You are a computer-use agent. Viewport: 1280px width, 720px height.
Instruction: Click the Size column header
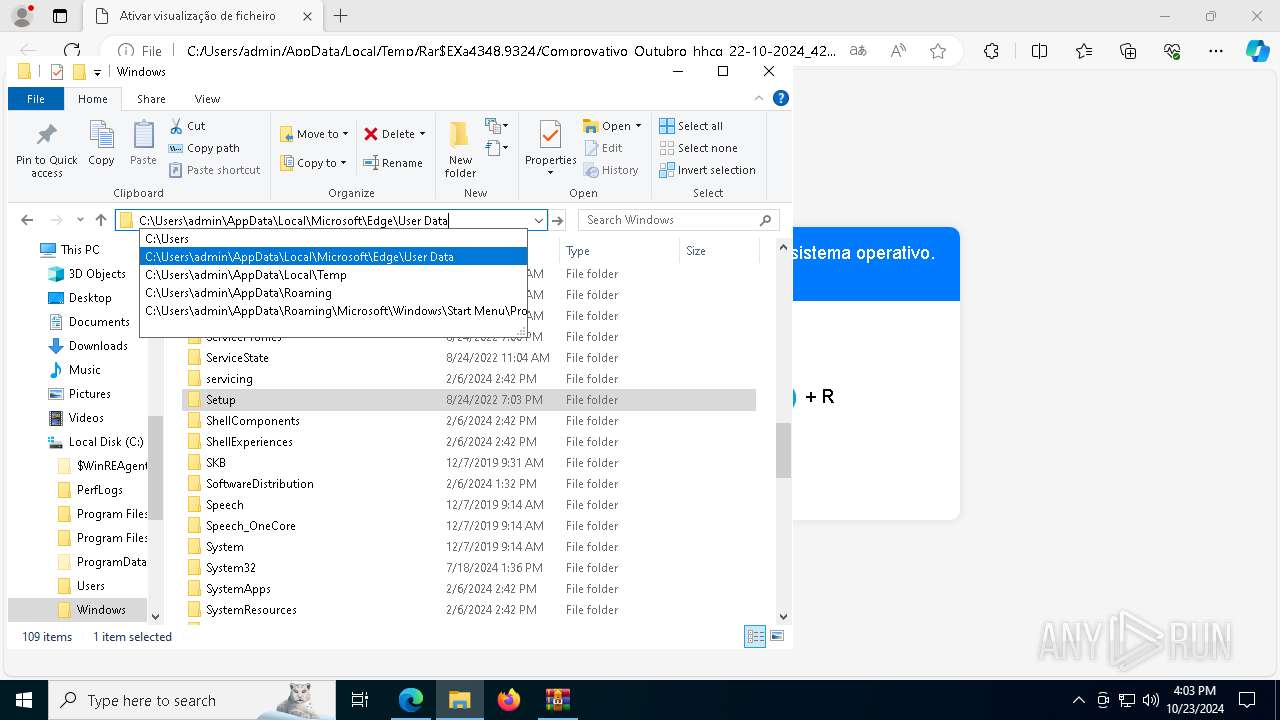coord(718,251)
